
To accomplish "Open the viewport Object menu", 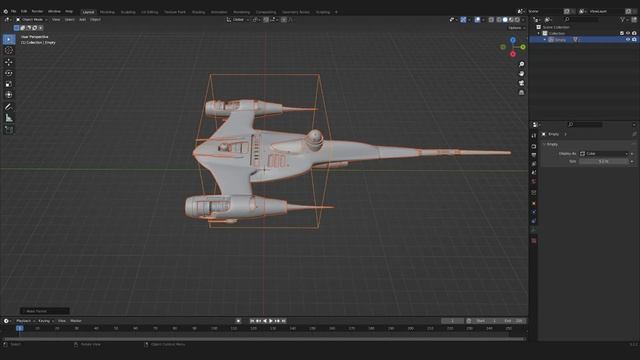I will pos(95,20).
